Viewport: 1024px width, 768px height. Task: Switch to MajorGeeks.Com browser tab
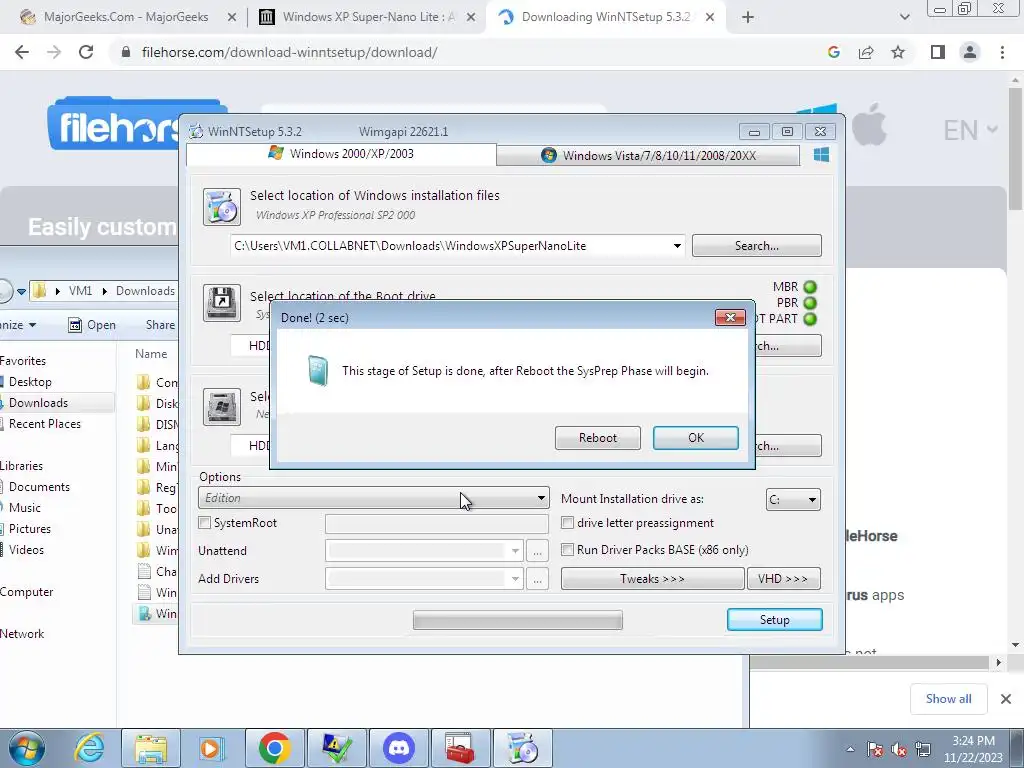[127, 18]
